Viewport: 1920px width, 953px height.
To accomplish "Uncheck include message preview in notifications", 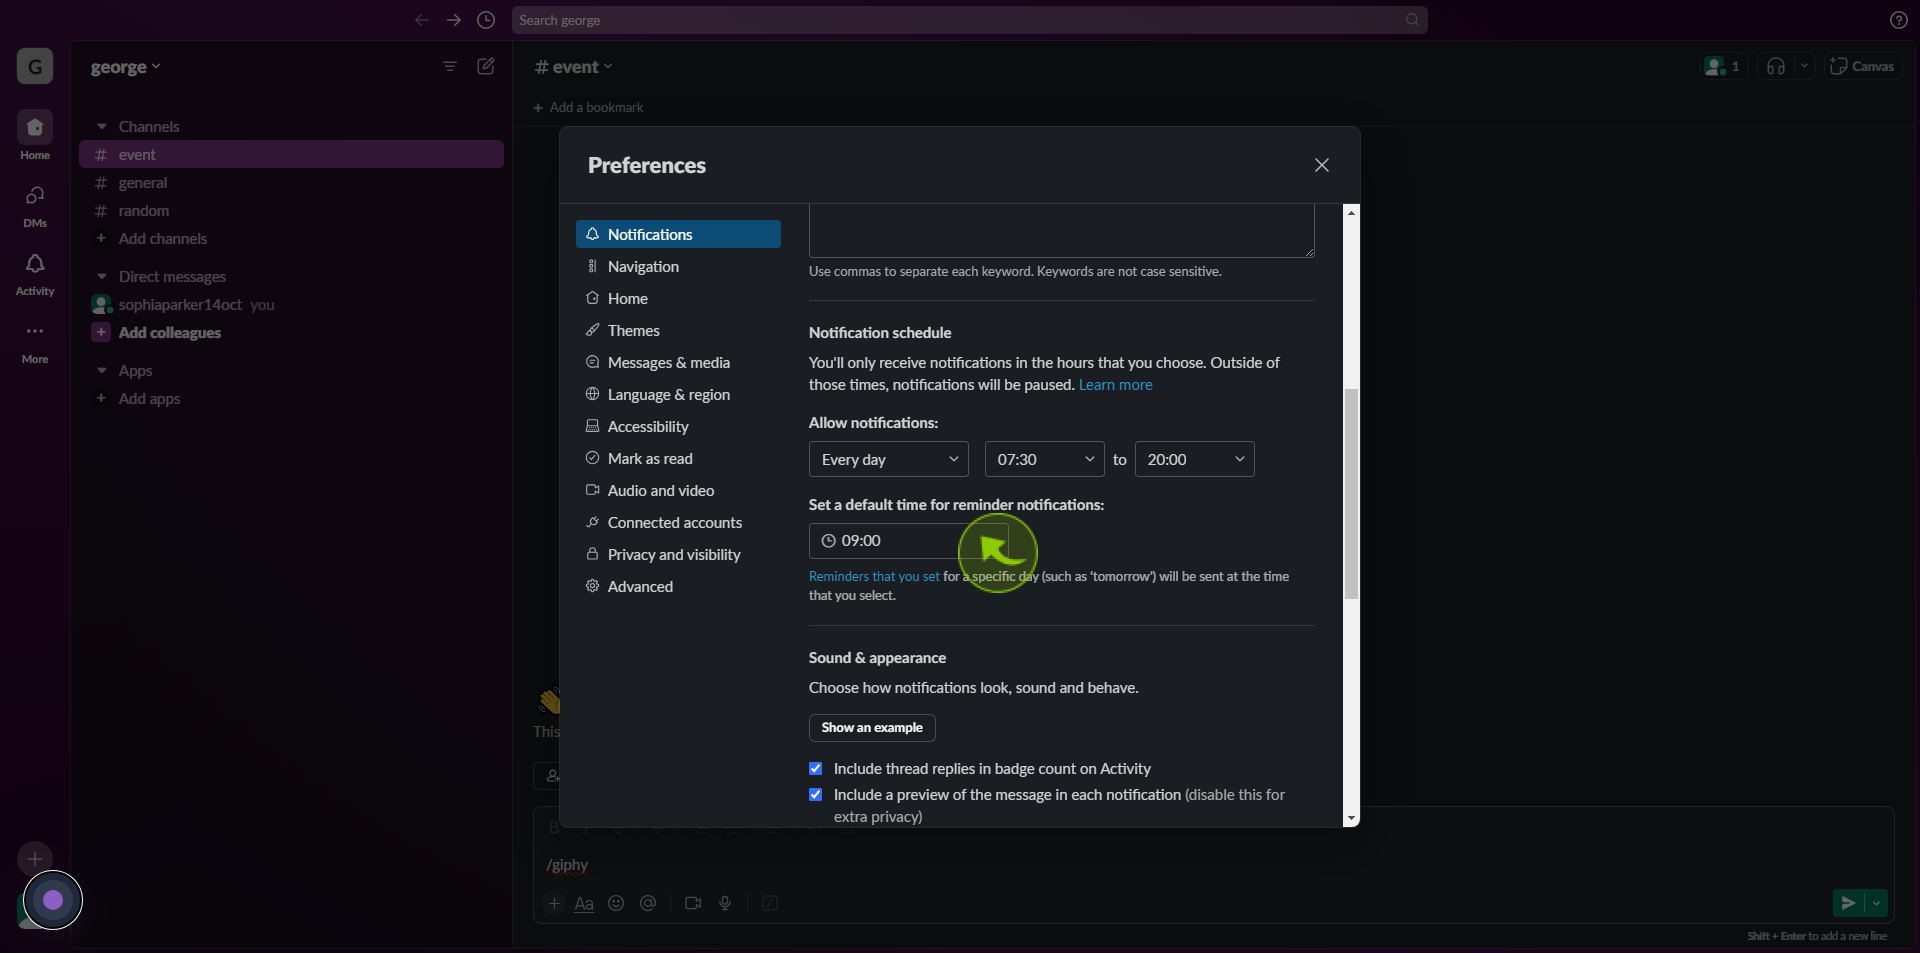I will (815, 795).
